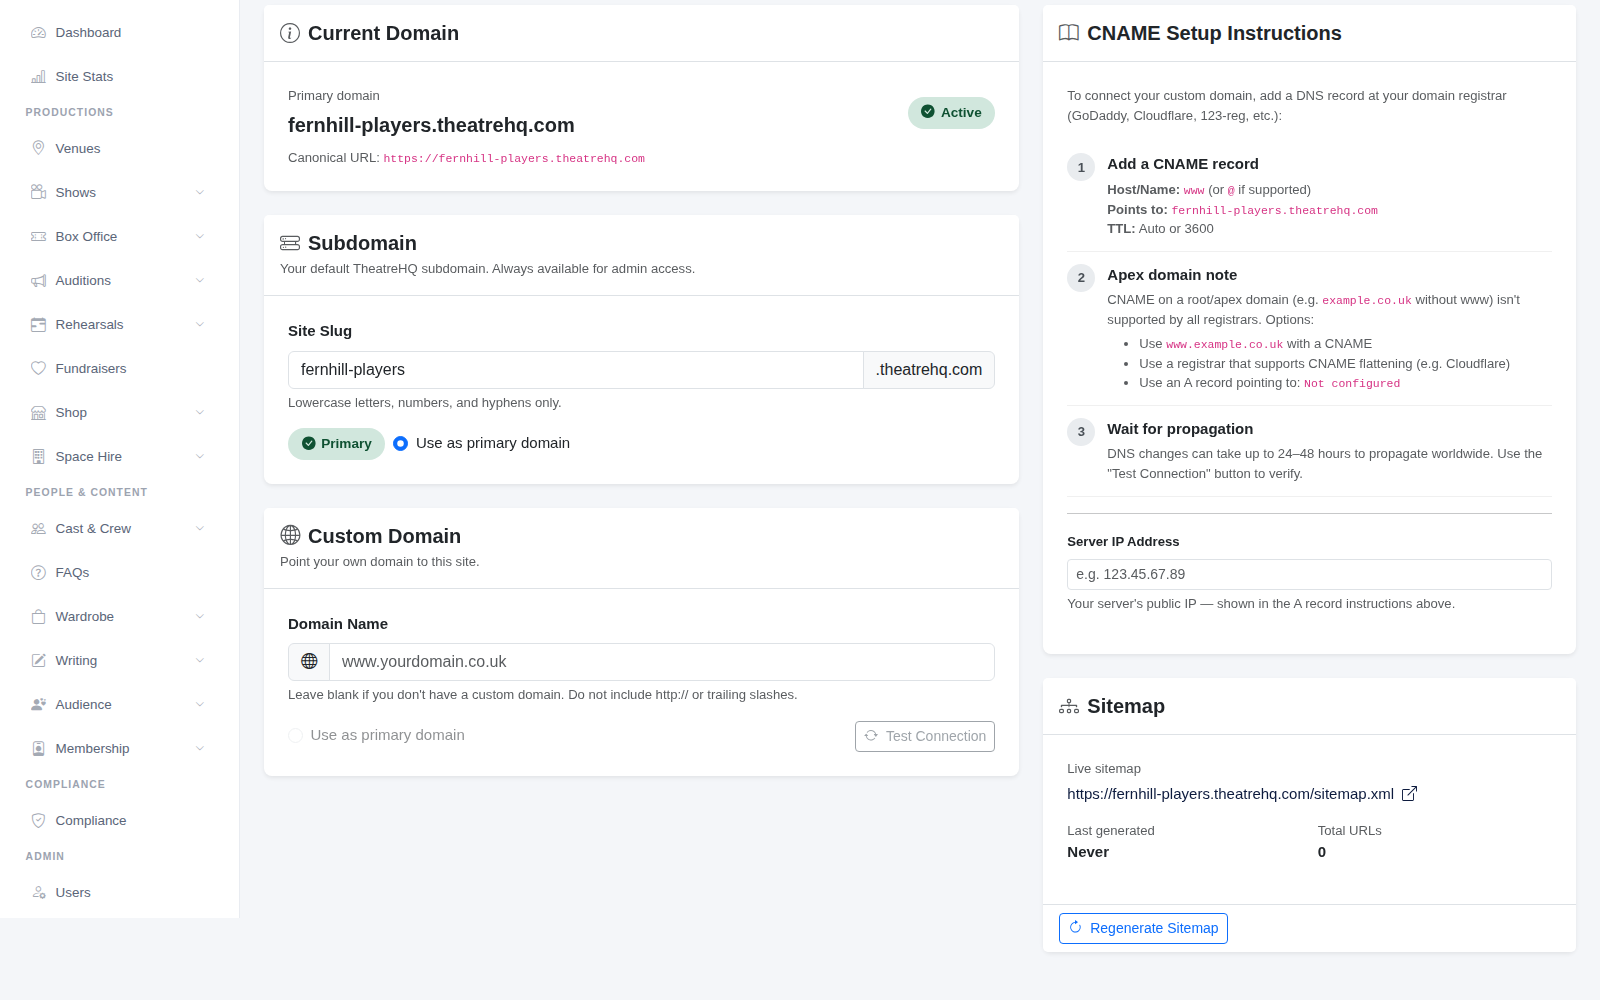Click the Shop storefront icon
1600x1000 pixels.
(x=38, y=413)
